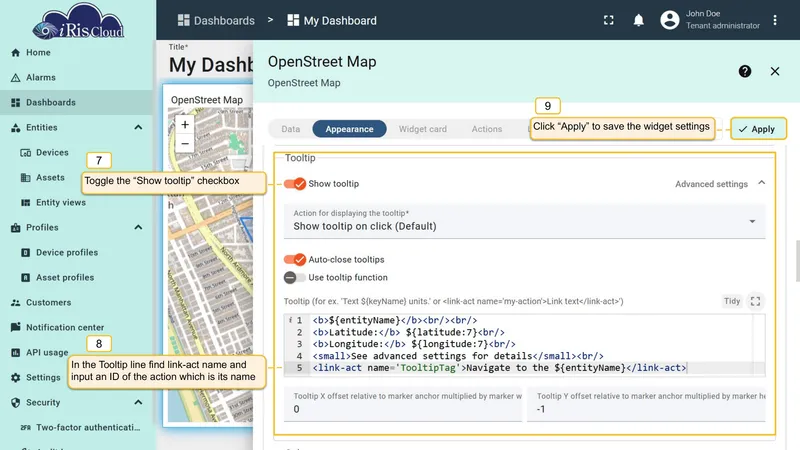Screen dimensions: 800x450
Task: Click the Tooltip Y offset input field
Action: point(646,404)
